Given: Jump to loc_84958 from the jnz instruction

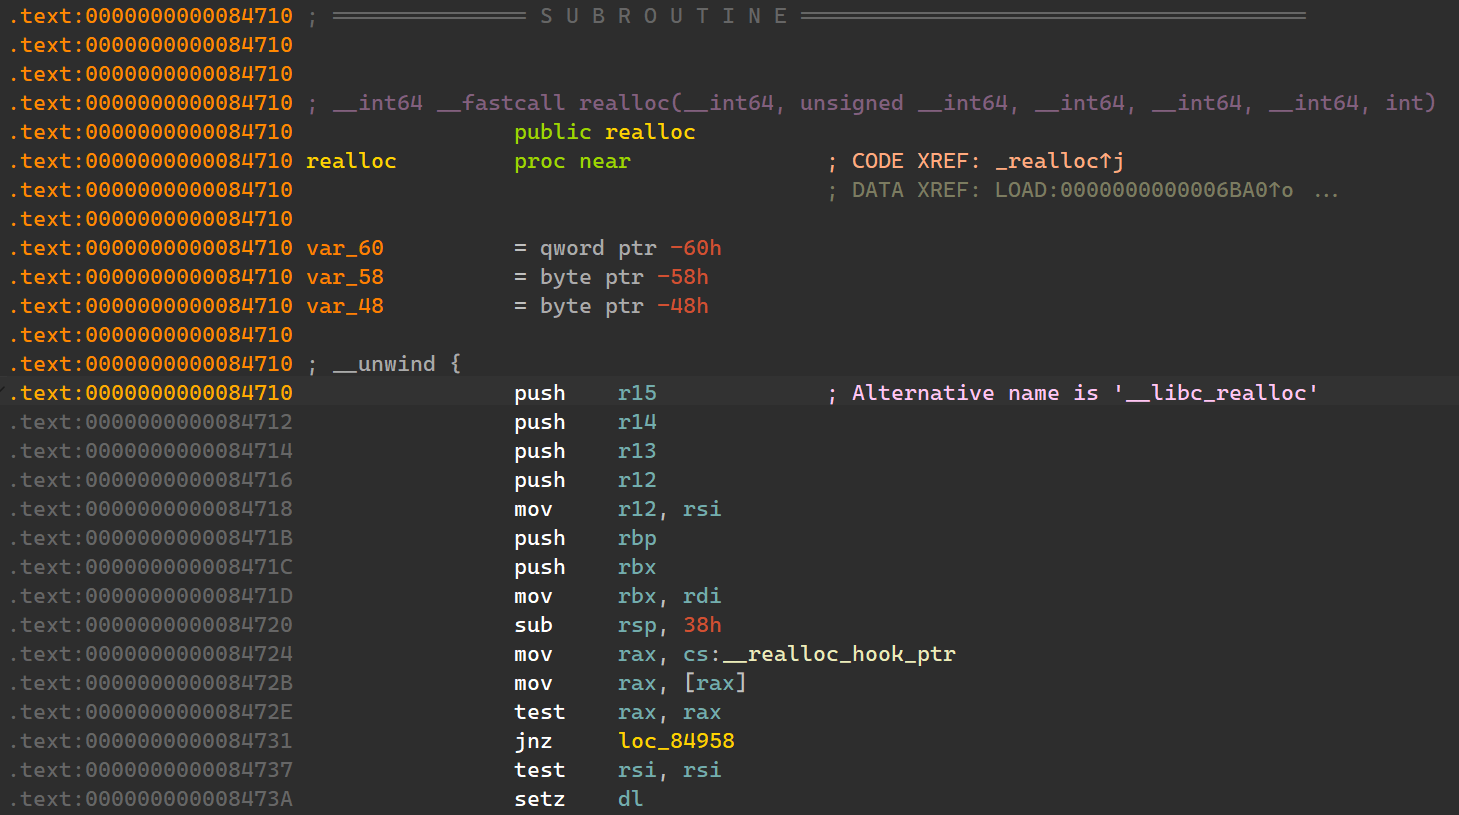Looking at the screenshot, I should coord(676,741).
